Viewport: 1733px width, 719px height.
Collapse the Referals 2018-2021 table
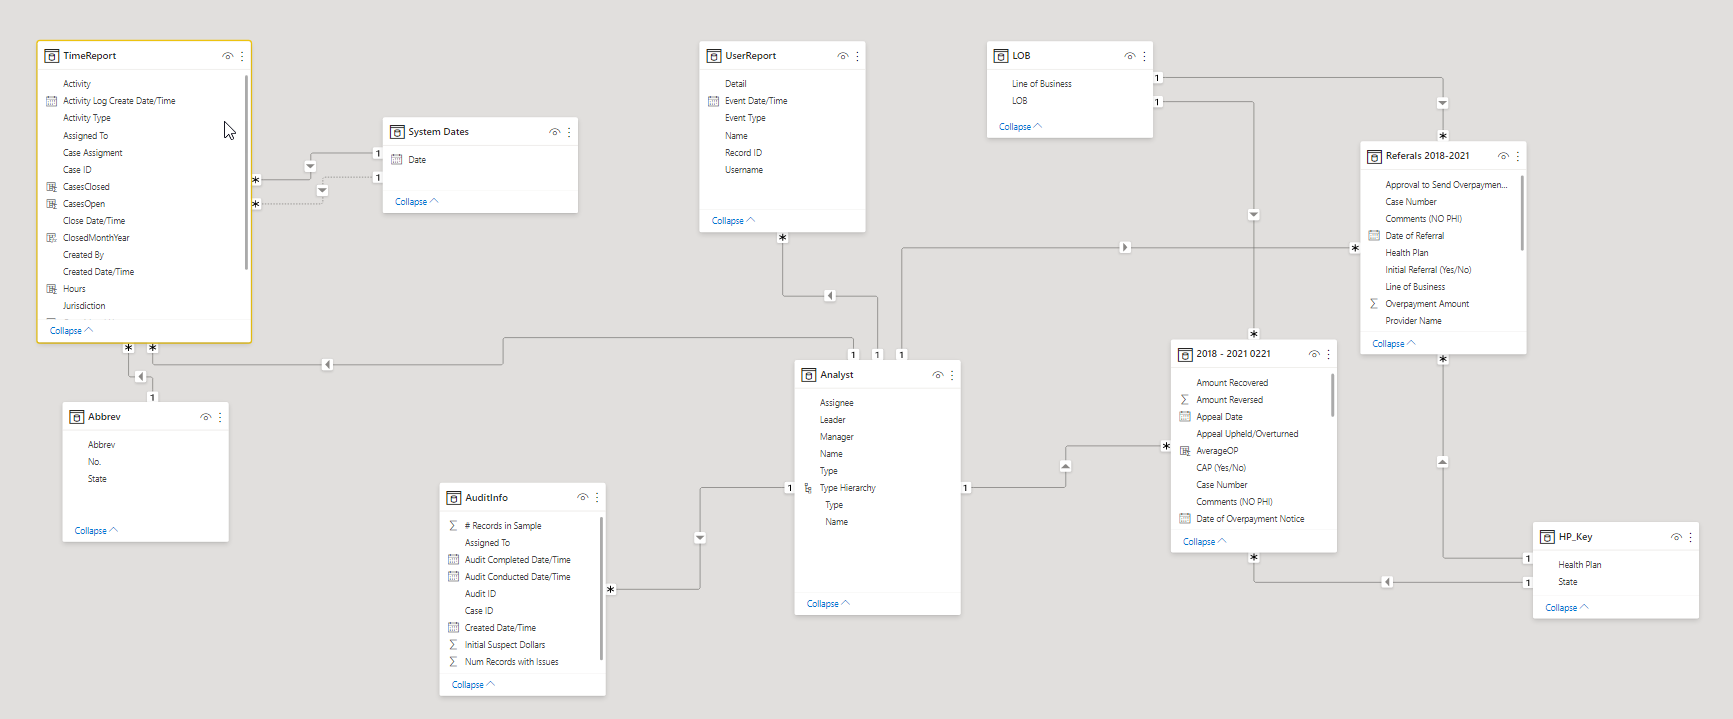click(x=1394, y=344)
